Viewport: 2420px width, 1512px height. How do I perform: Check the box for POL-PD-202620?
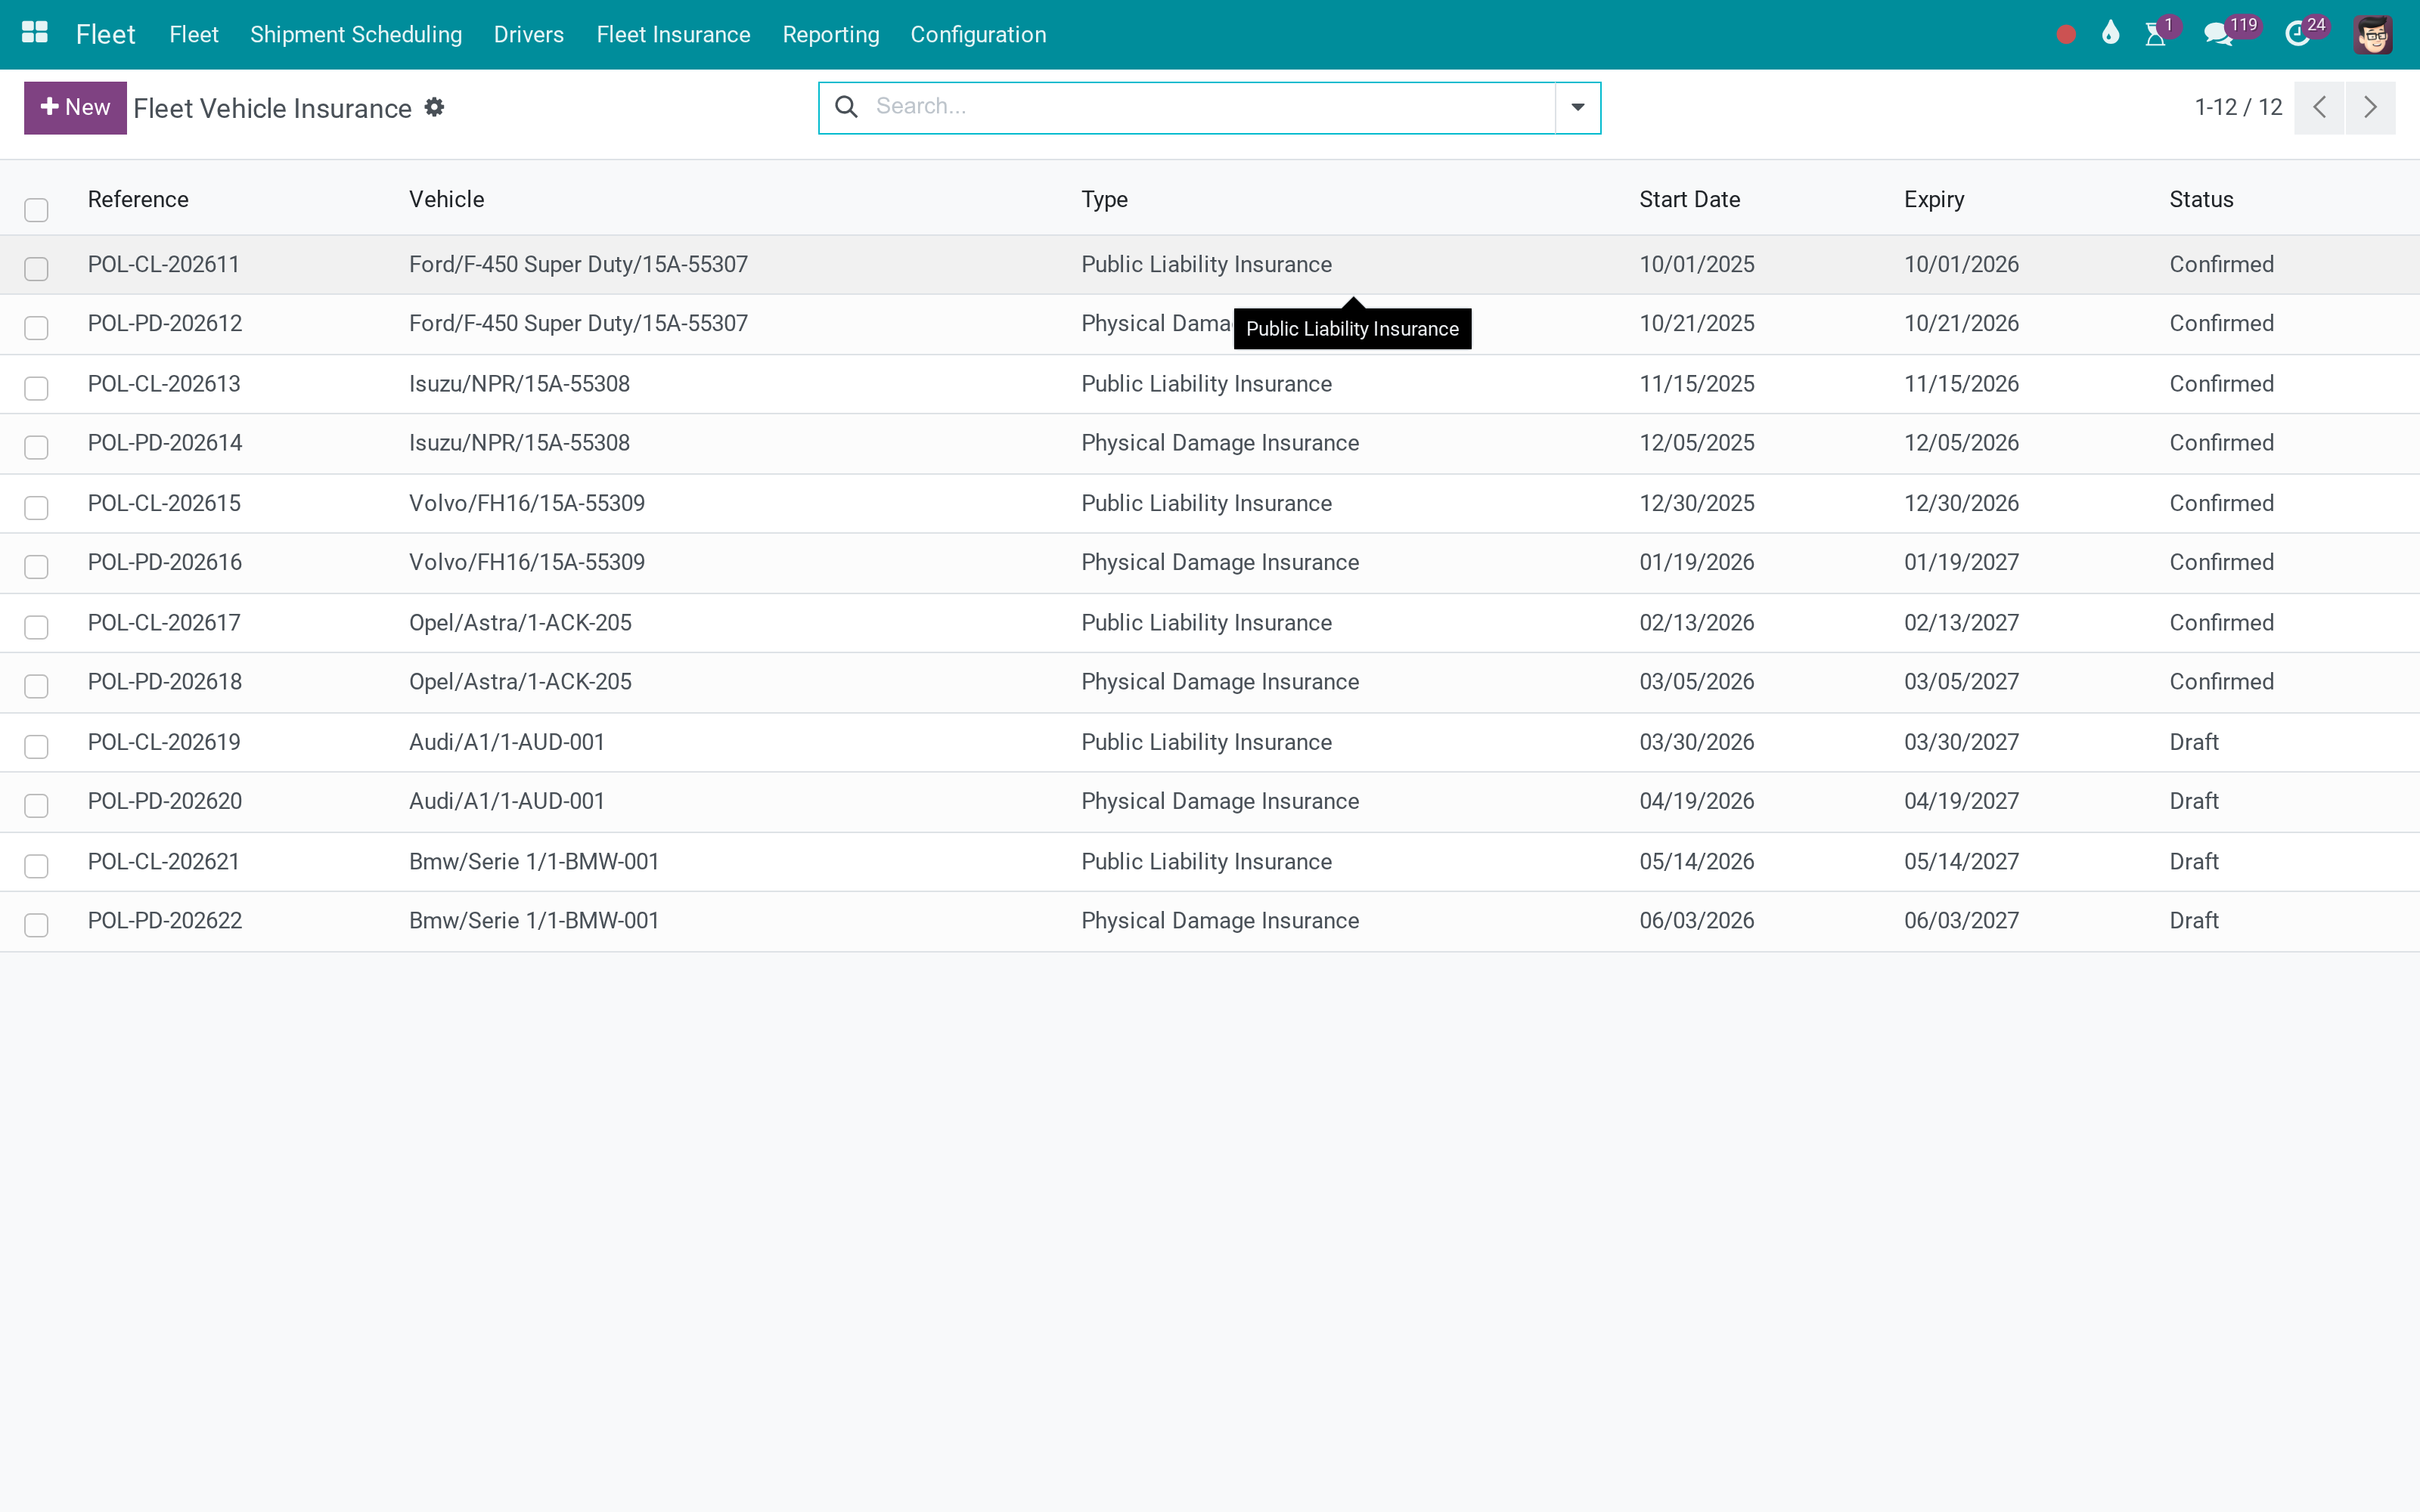[x=36, y=805]
